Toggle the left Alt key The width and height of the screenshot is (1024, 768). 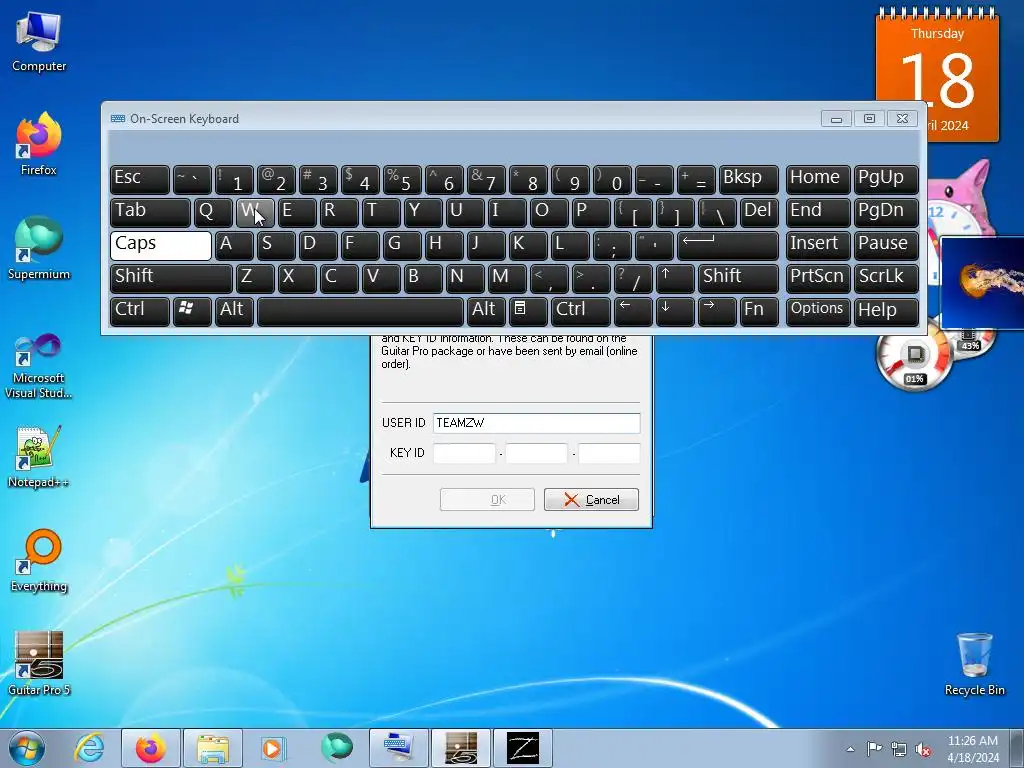(234, 311)
